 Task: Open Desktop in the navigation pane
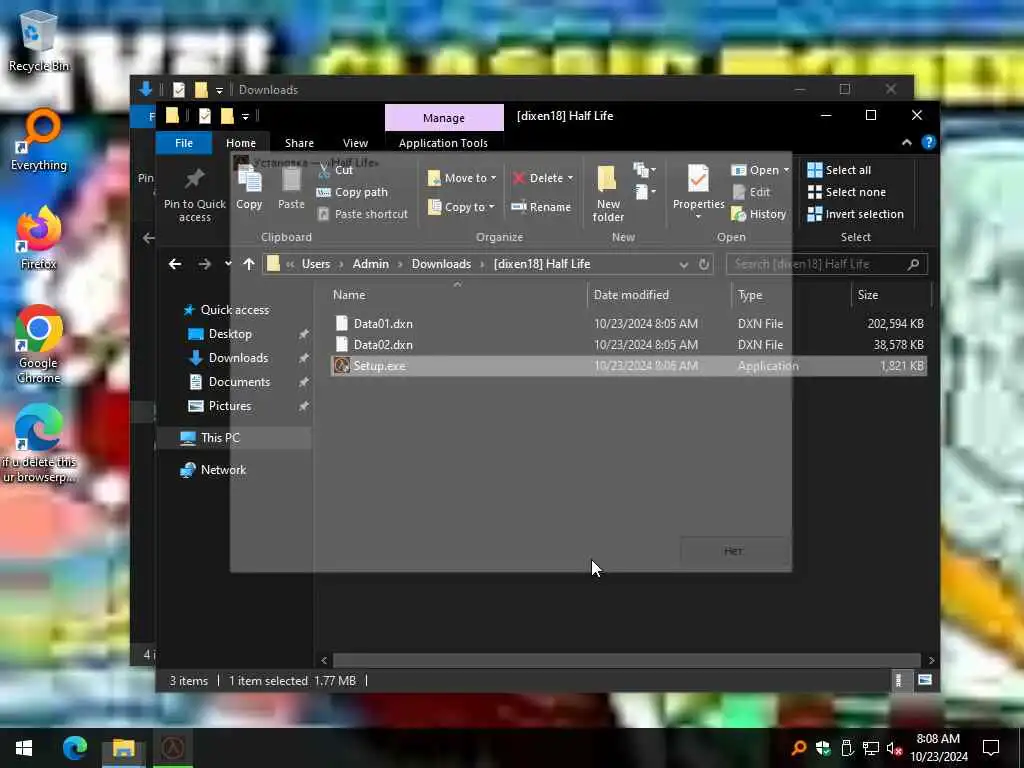coord(230,334)
